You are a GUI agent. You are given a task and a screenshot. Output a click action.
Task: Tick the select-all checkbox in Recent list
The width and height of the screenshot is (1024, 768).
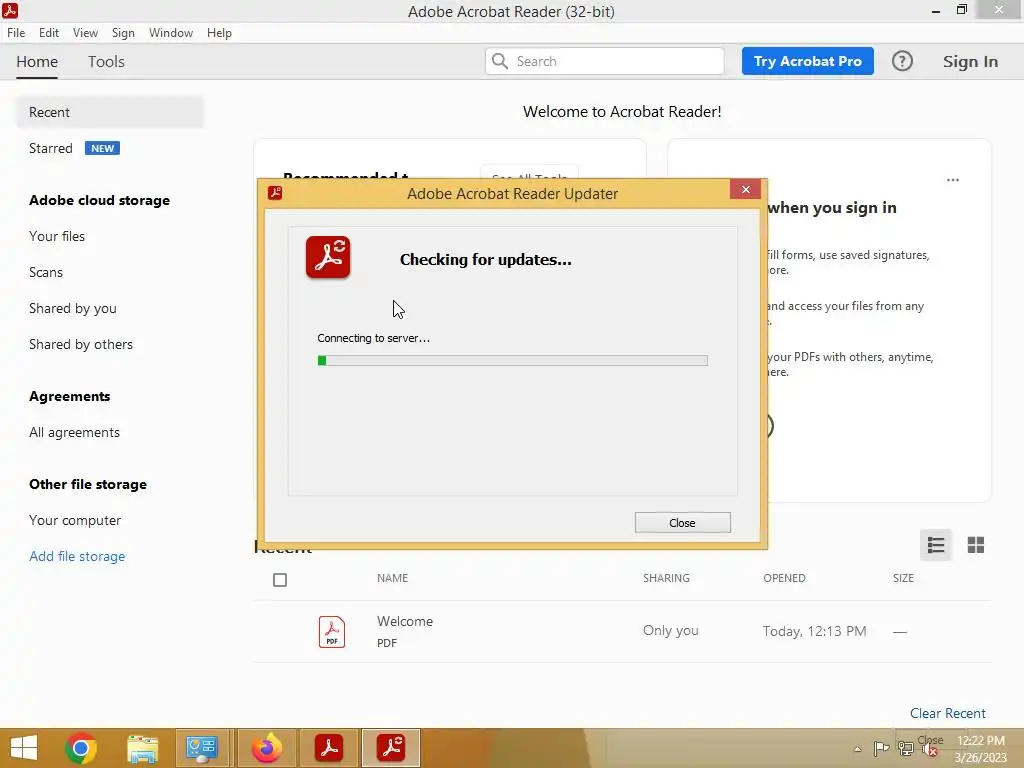pyautogui.click(x=280, y=579)
